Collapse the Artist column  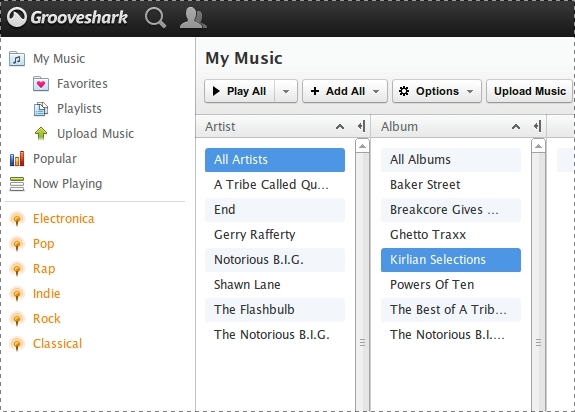pyautogui.click(x=361, y=126)
